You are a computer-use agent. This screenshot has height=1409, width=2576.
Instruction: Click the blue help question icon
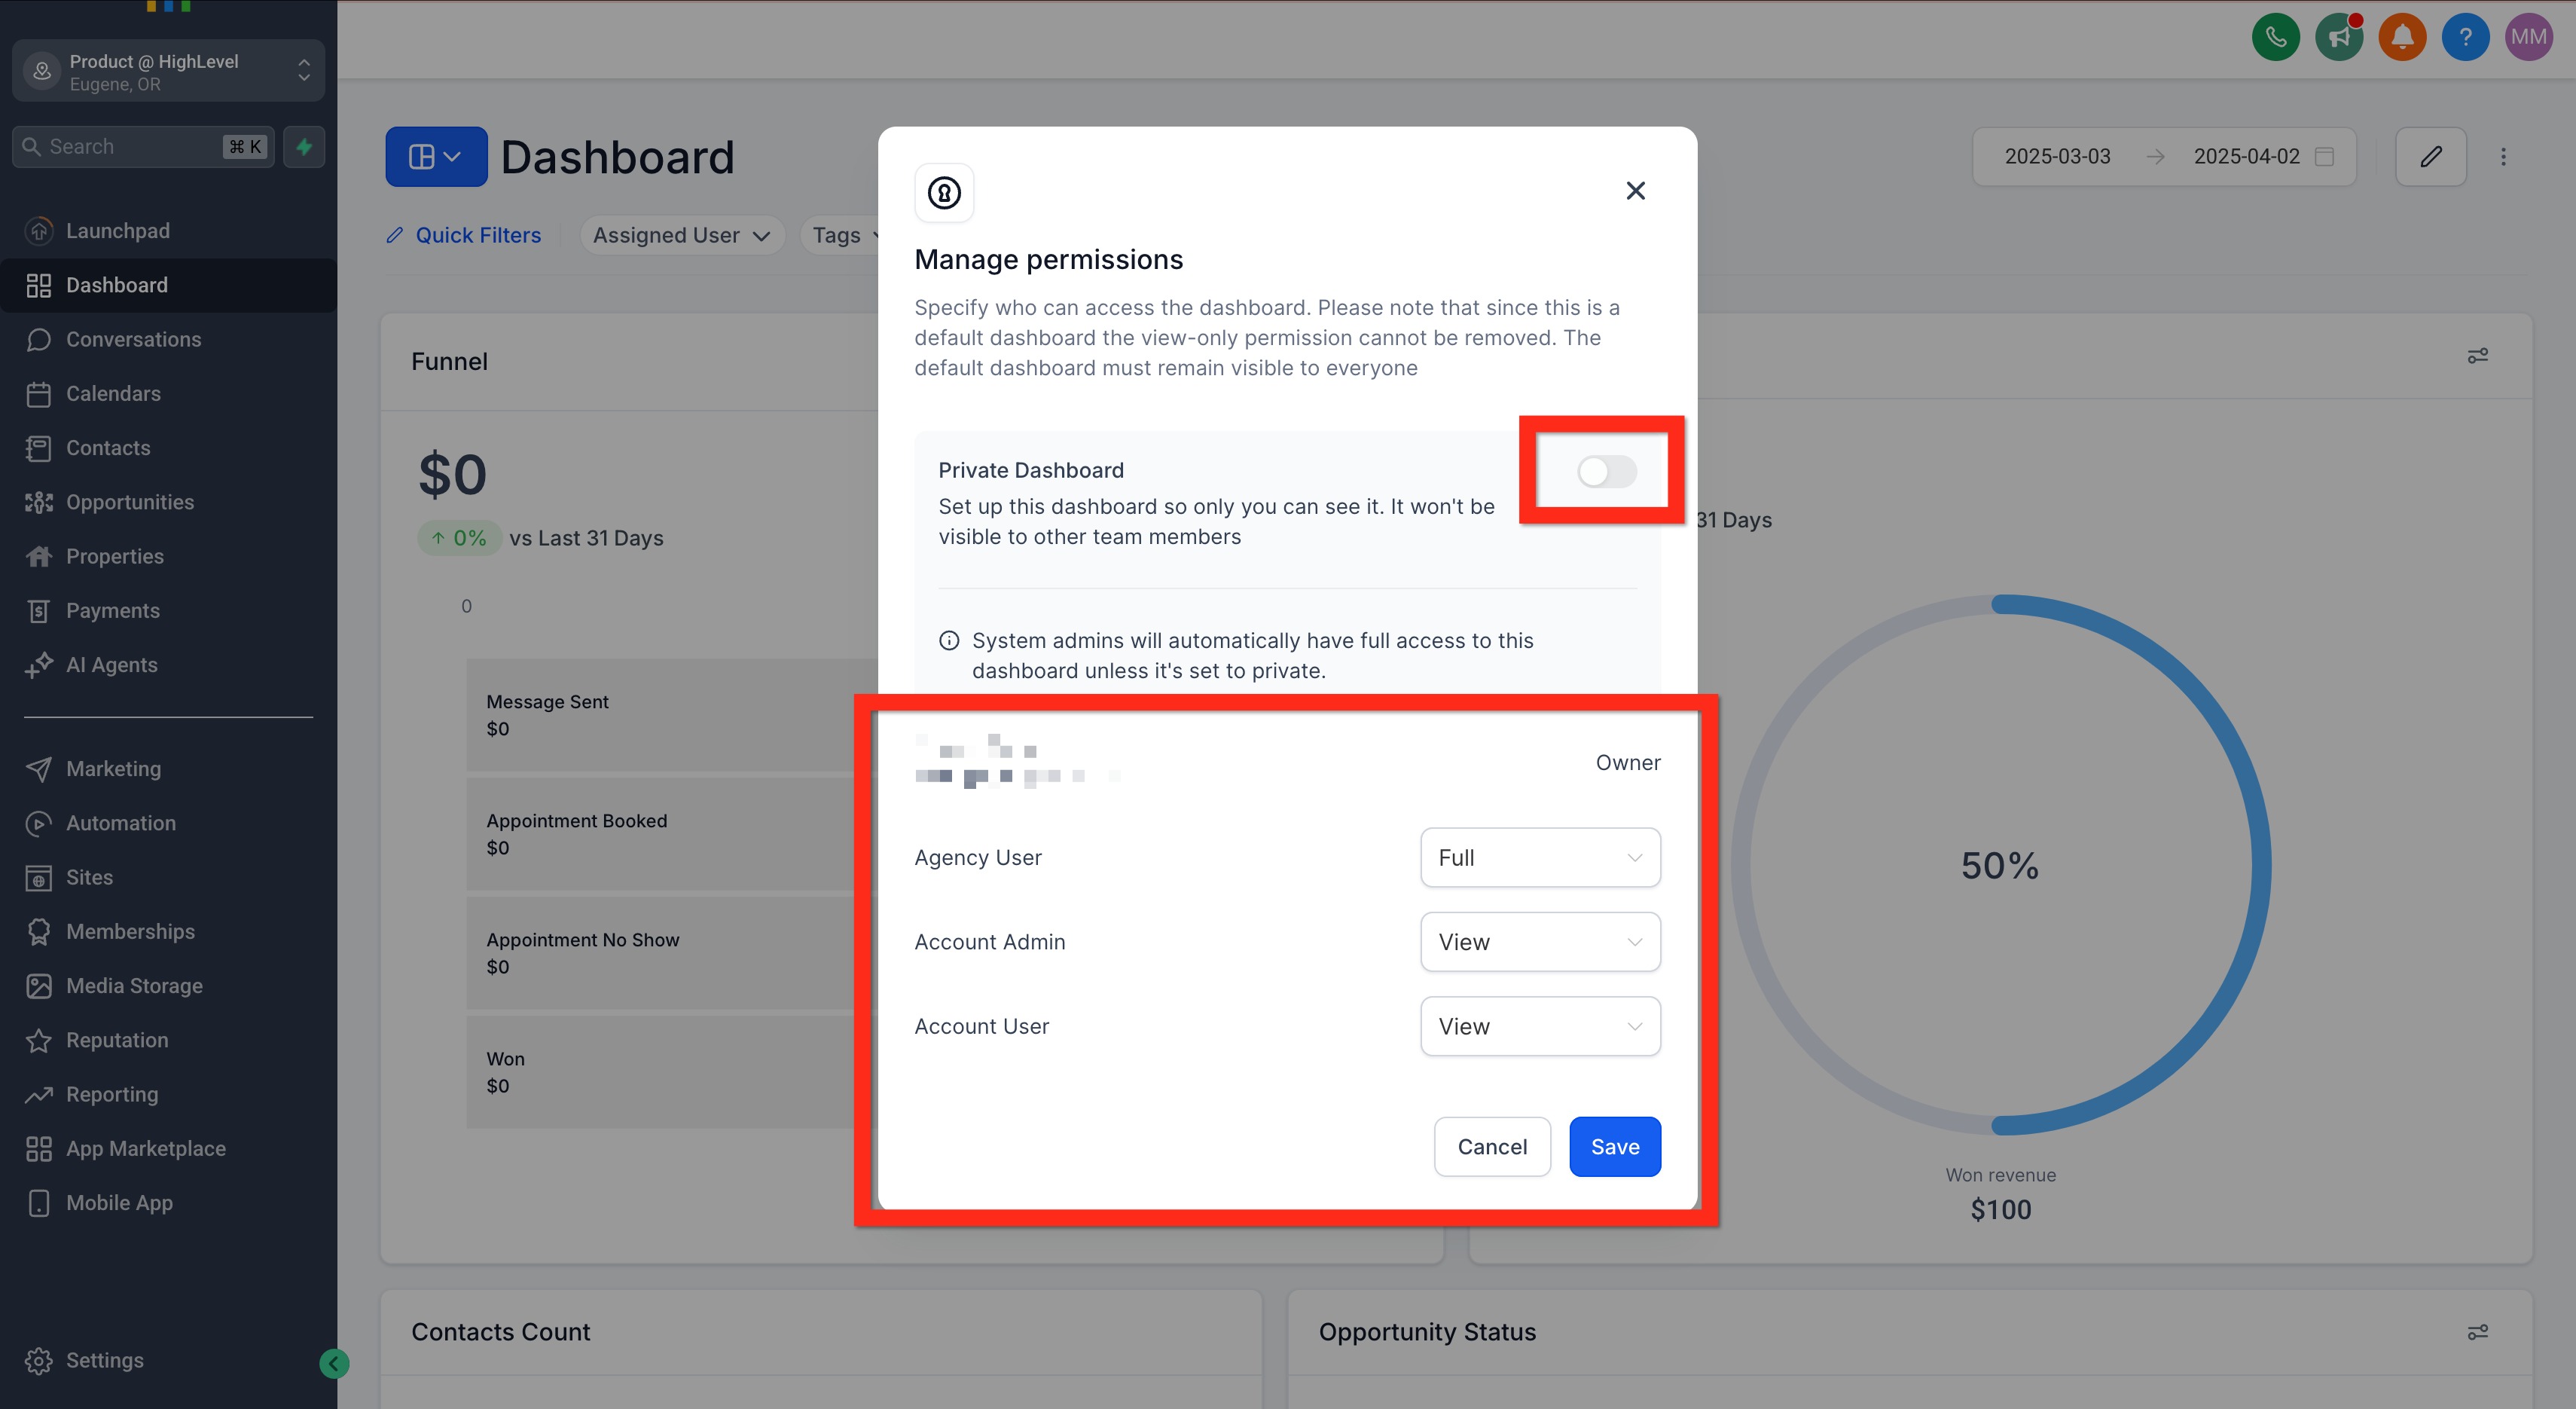(2465, 37)
